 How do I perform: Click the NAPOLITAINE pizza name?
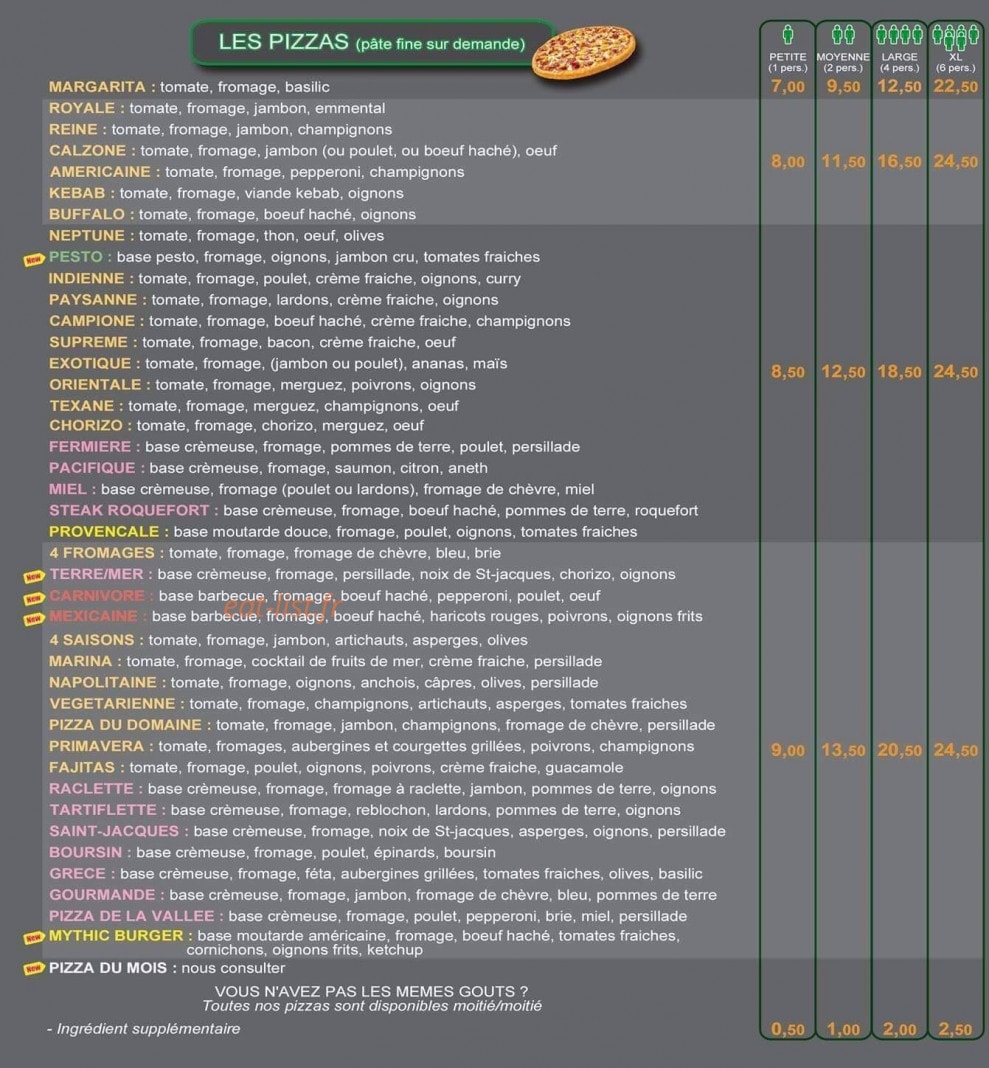(x=102, y=682)
